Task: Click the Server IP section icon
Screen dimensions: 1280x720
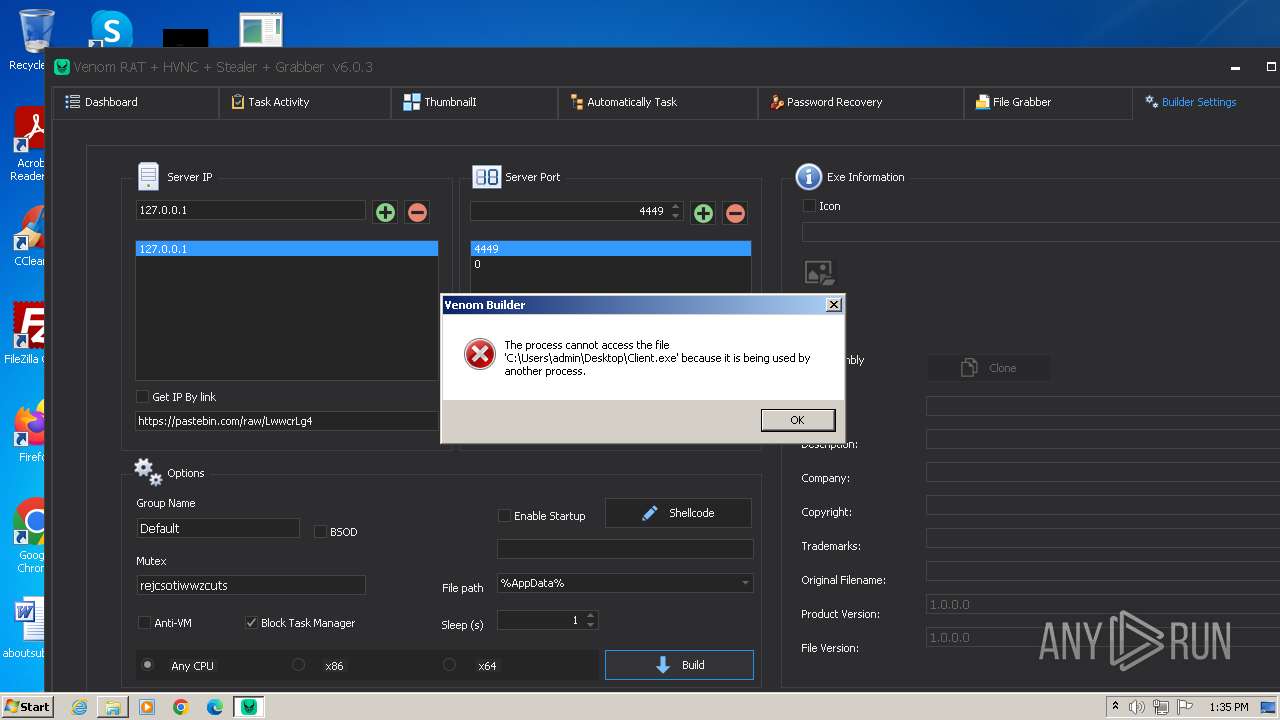Action: pyautogui.click(x=148, y=176)
